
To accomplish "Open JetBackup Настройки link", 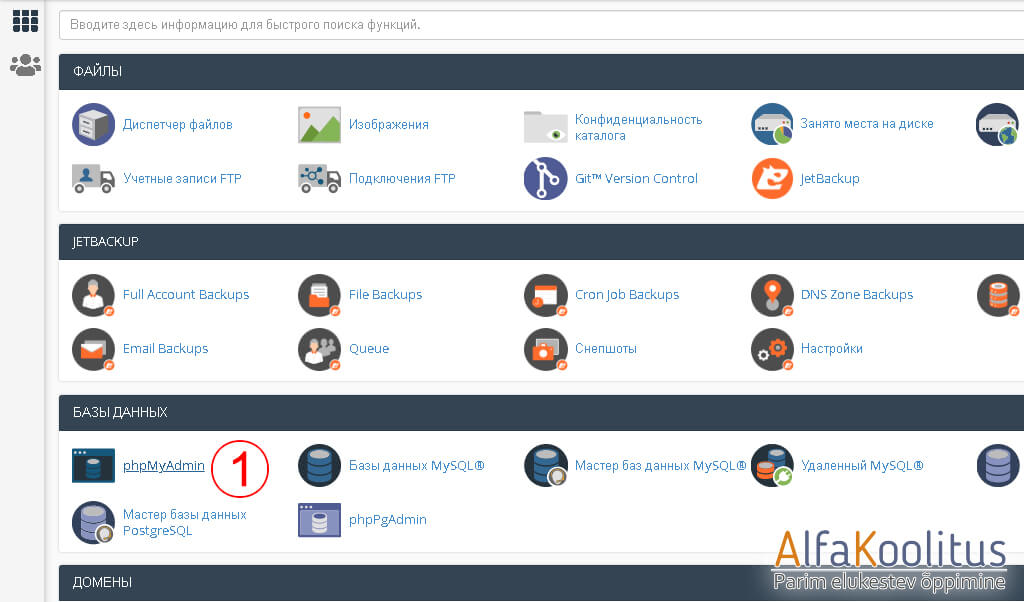I will (831, 349).
